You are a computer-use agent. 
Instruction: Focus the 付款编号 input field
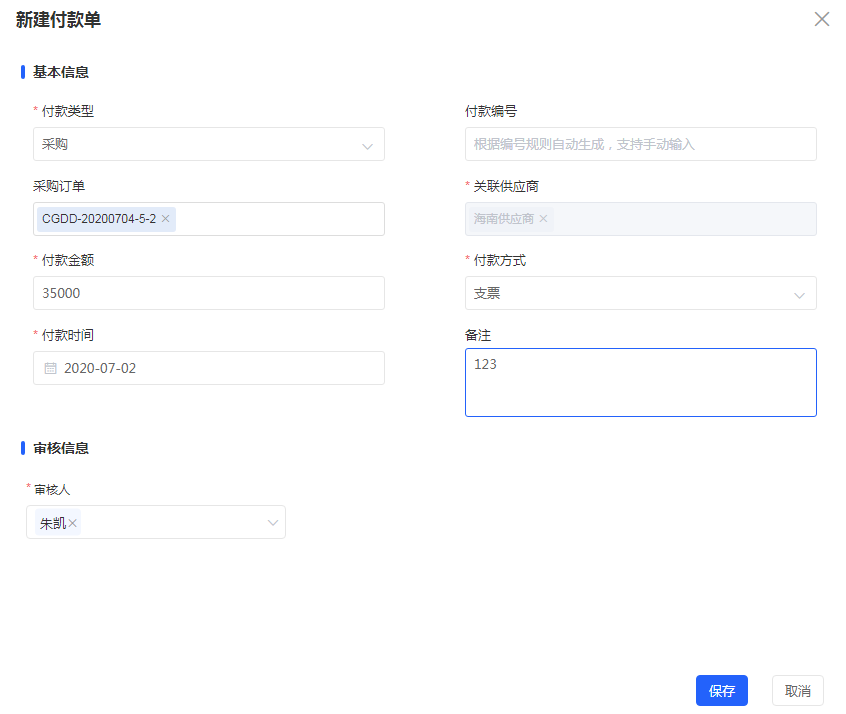(640, 144)
